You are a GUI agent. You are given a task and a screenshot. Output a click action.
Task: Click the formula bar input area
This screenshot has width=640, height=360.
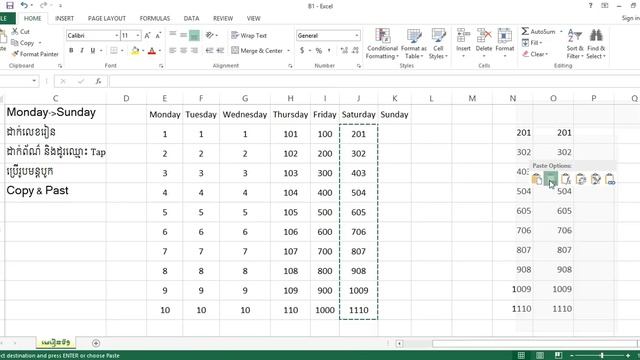coord(373,81)
